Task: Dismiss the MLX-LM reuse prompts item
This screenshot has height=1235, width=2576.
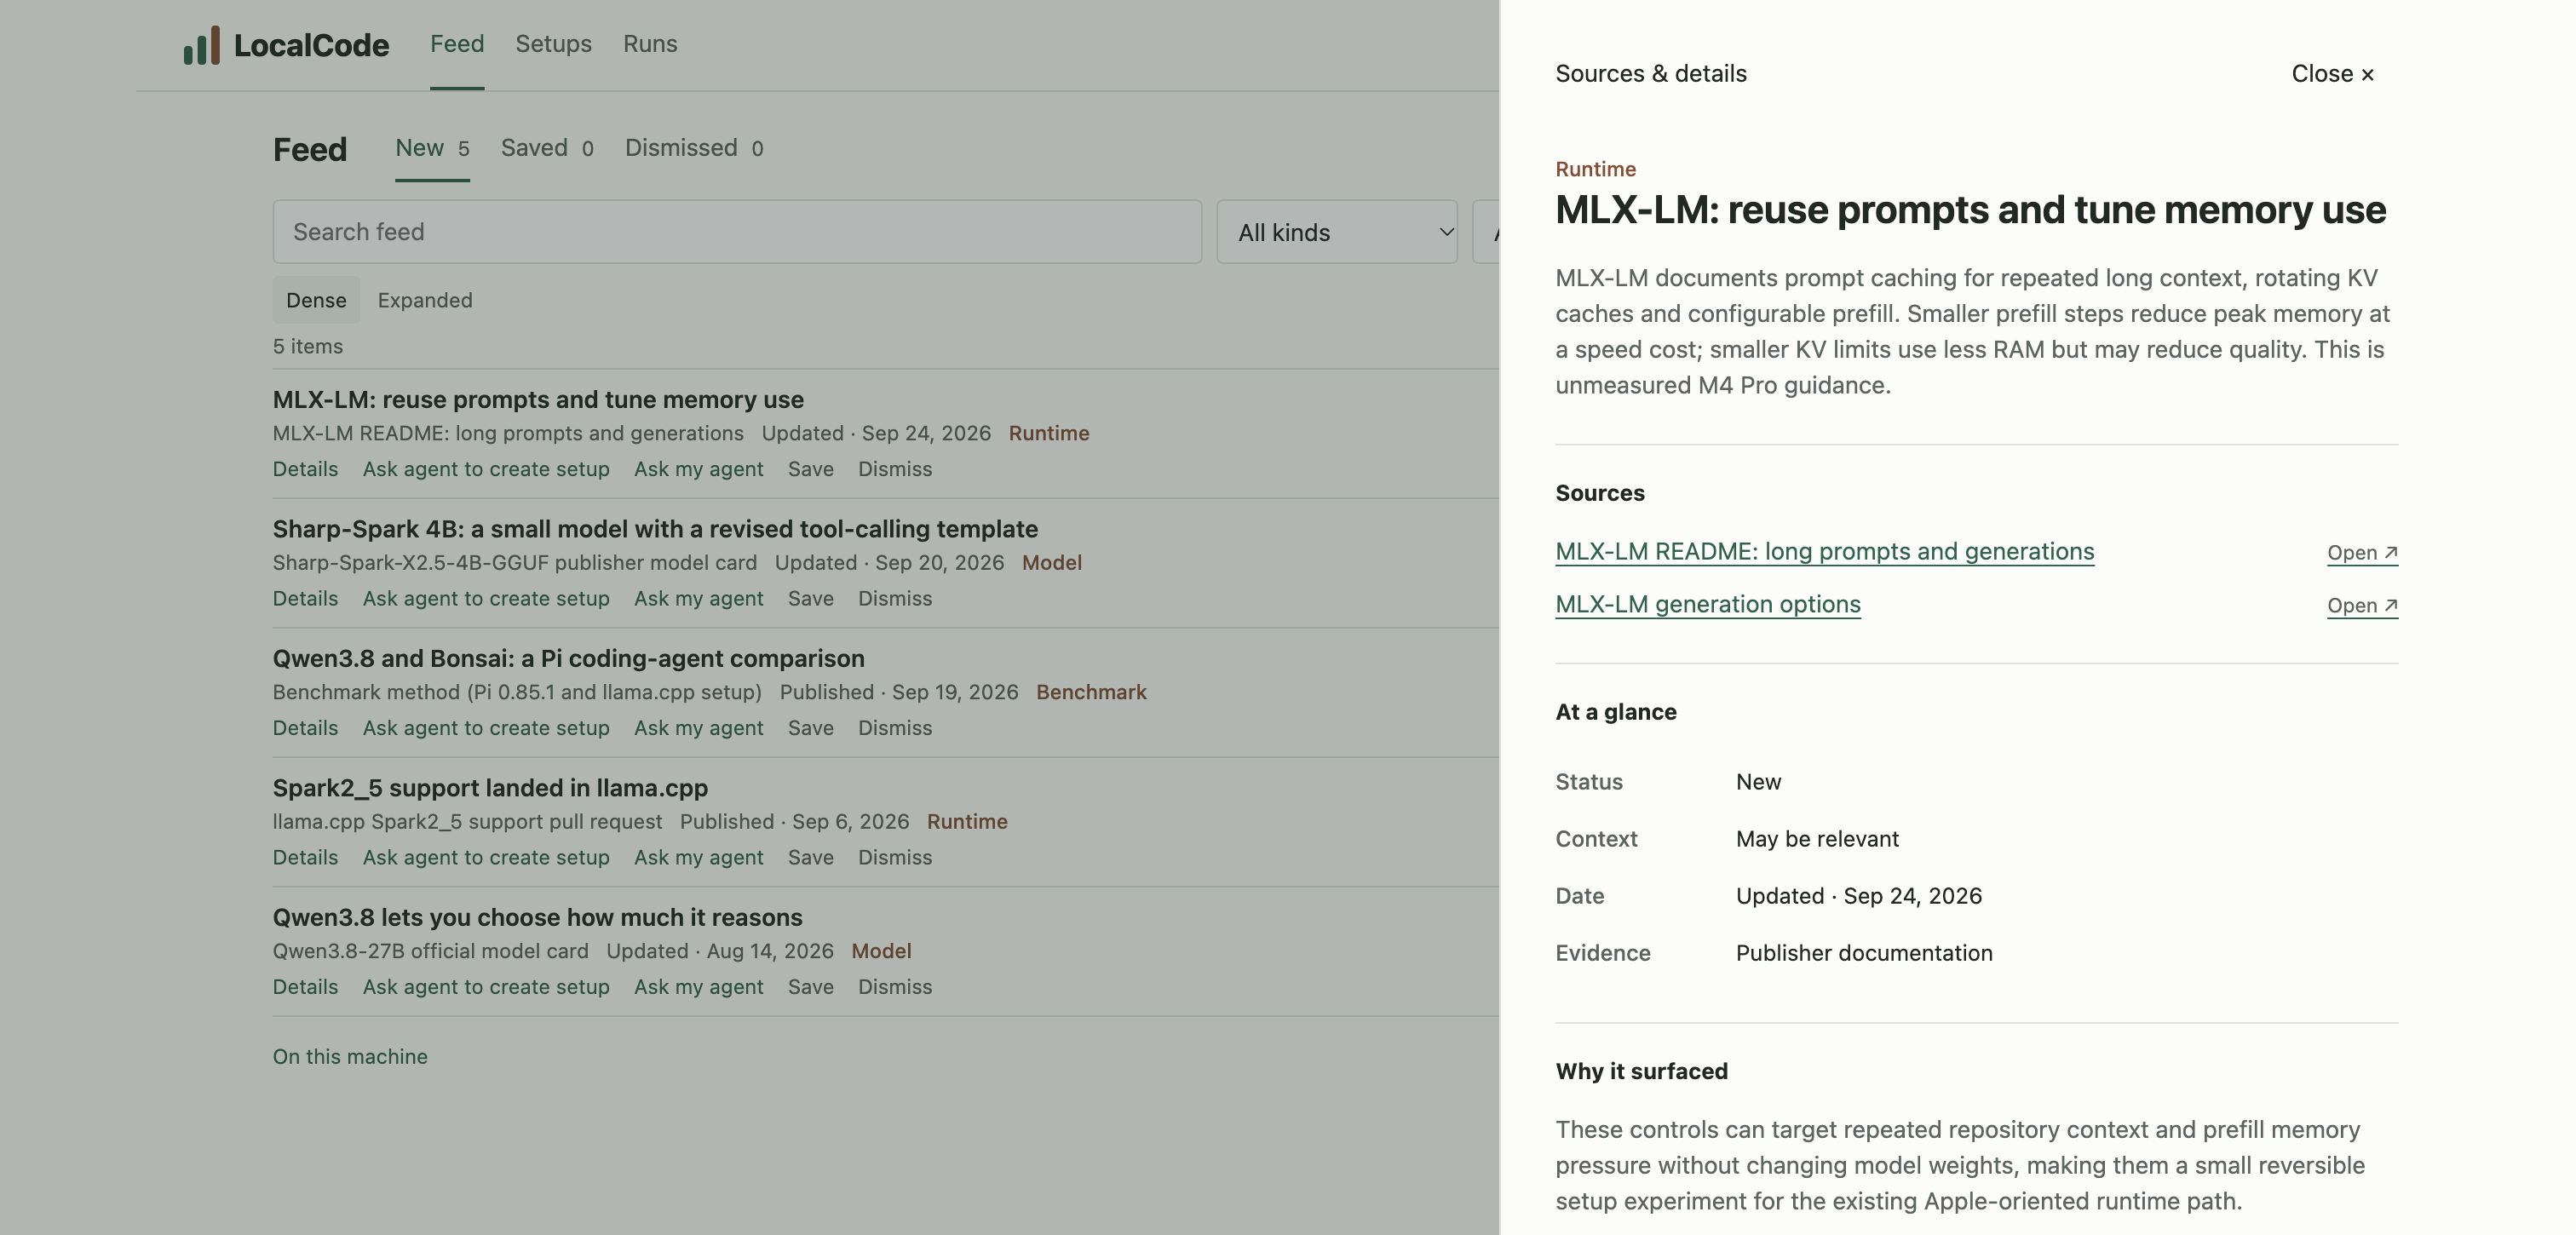Action: point(894,469)
